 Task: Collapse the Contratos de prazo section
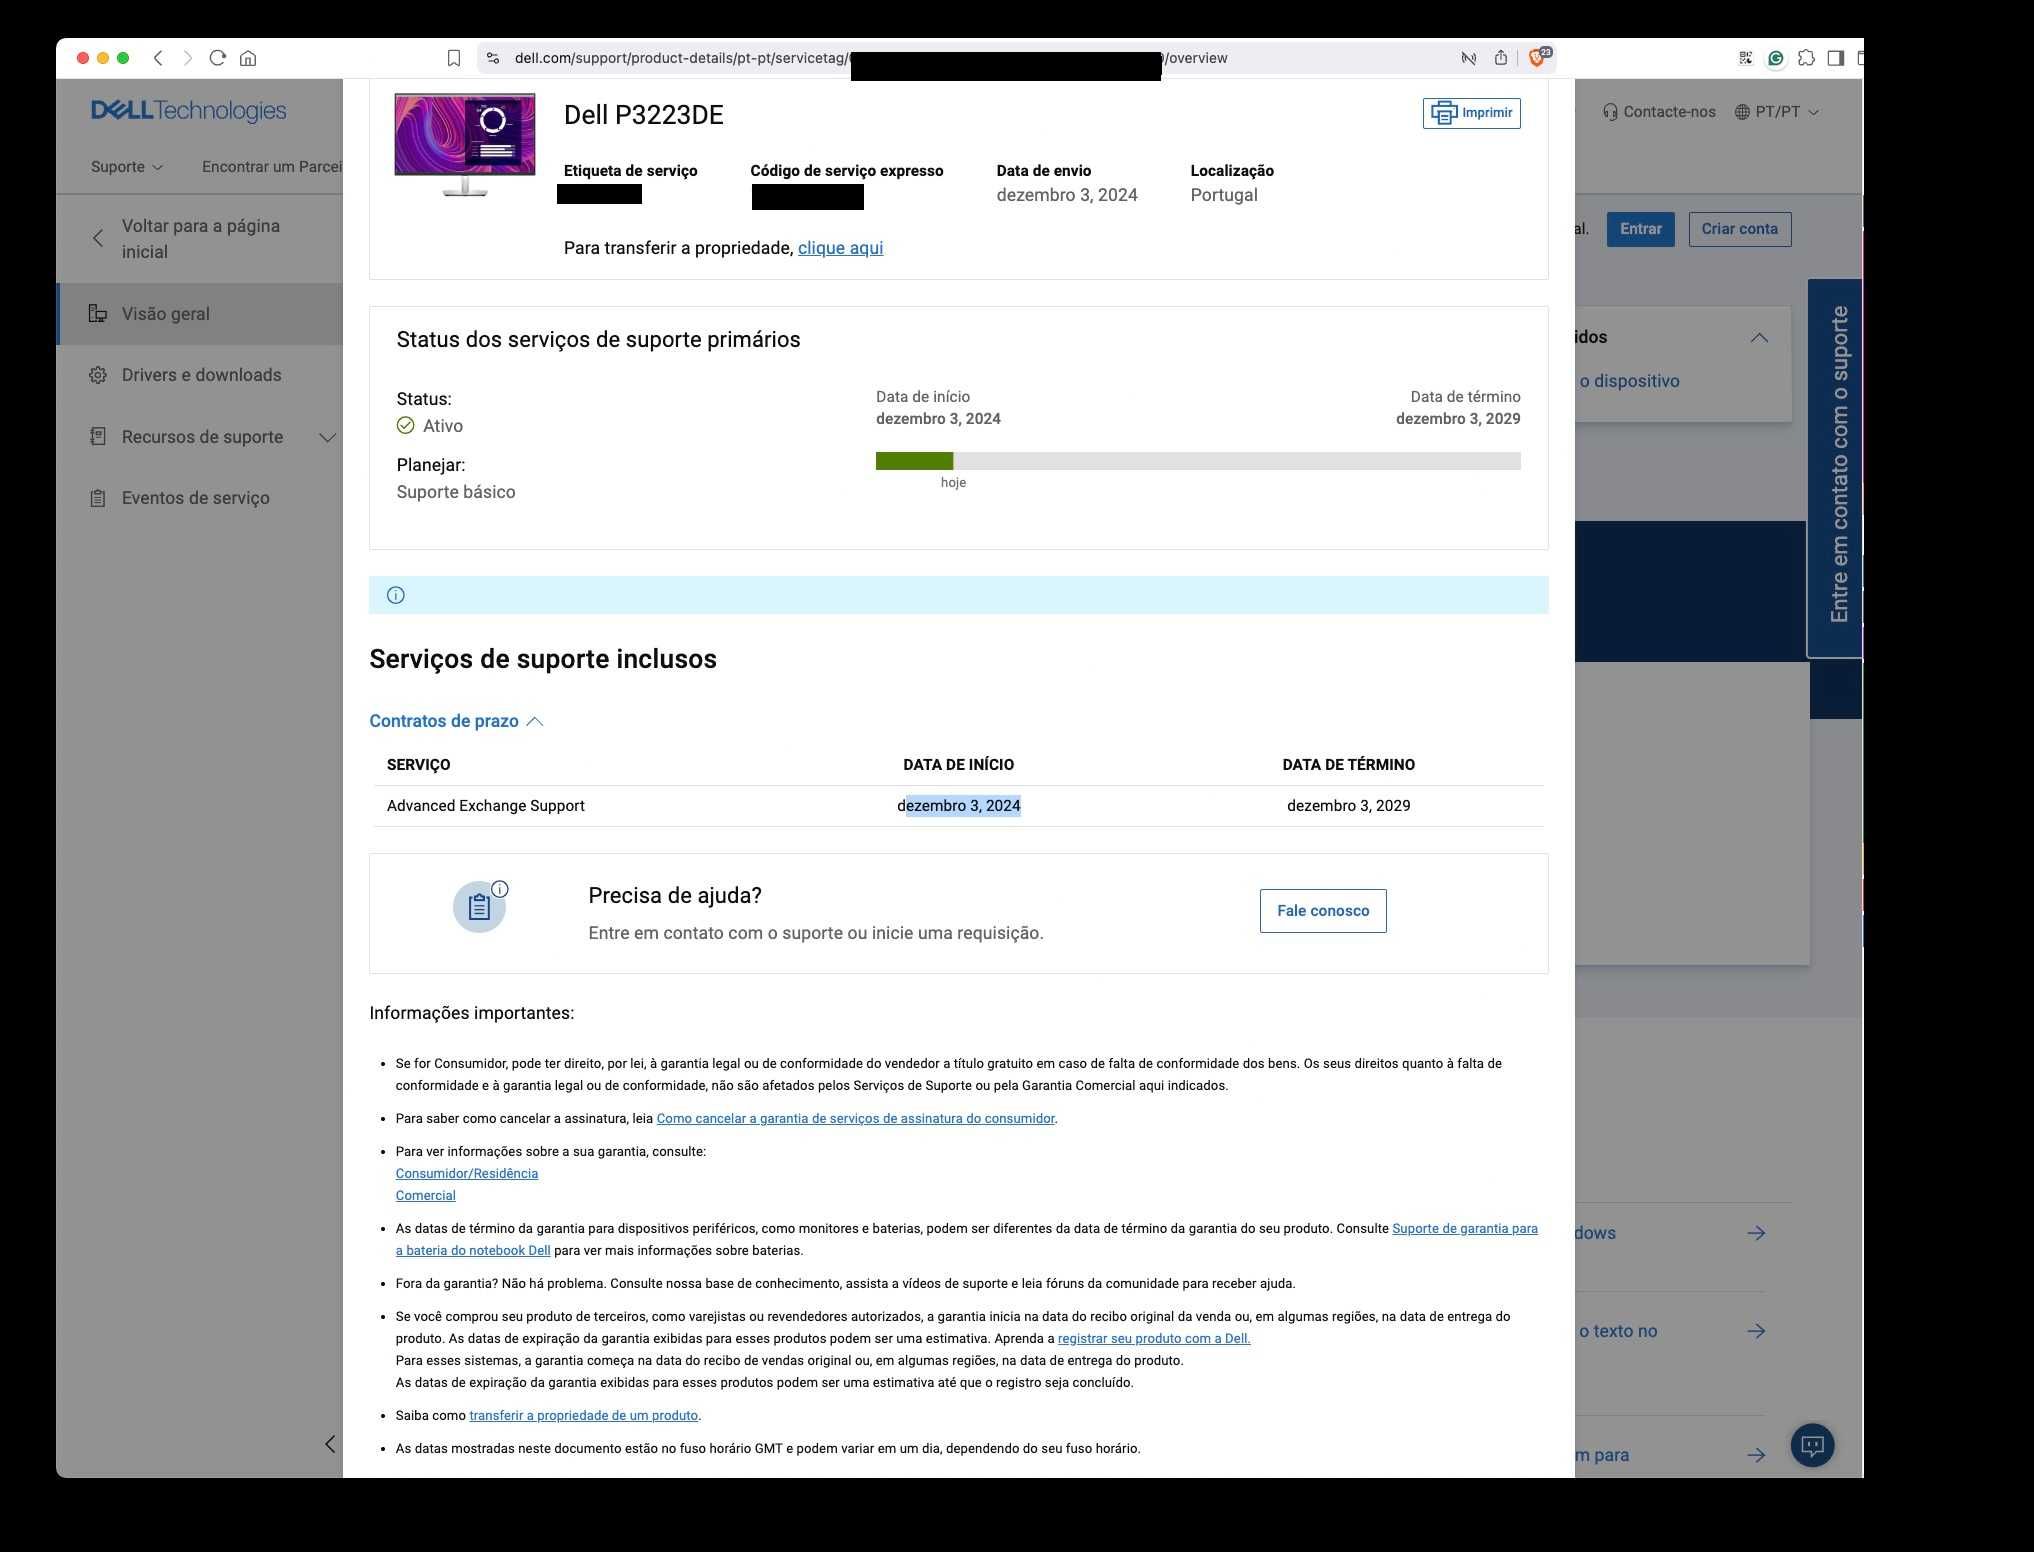pos(456,721)
